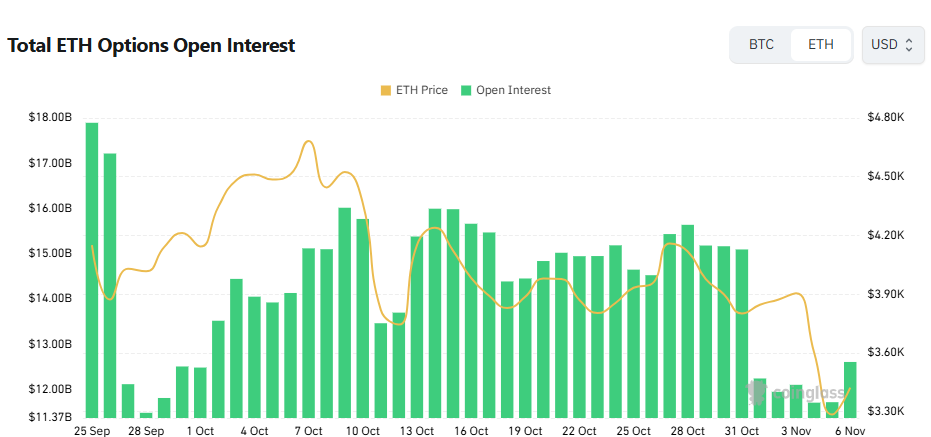
Task: Click the tallest bar near 10 Oct
Action: pyautogui.click(x=345, y=312)
